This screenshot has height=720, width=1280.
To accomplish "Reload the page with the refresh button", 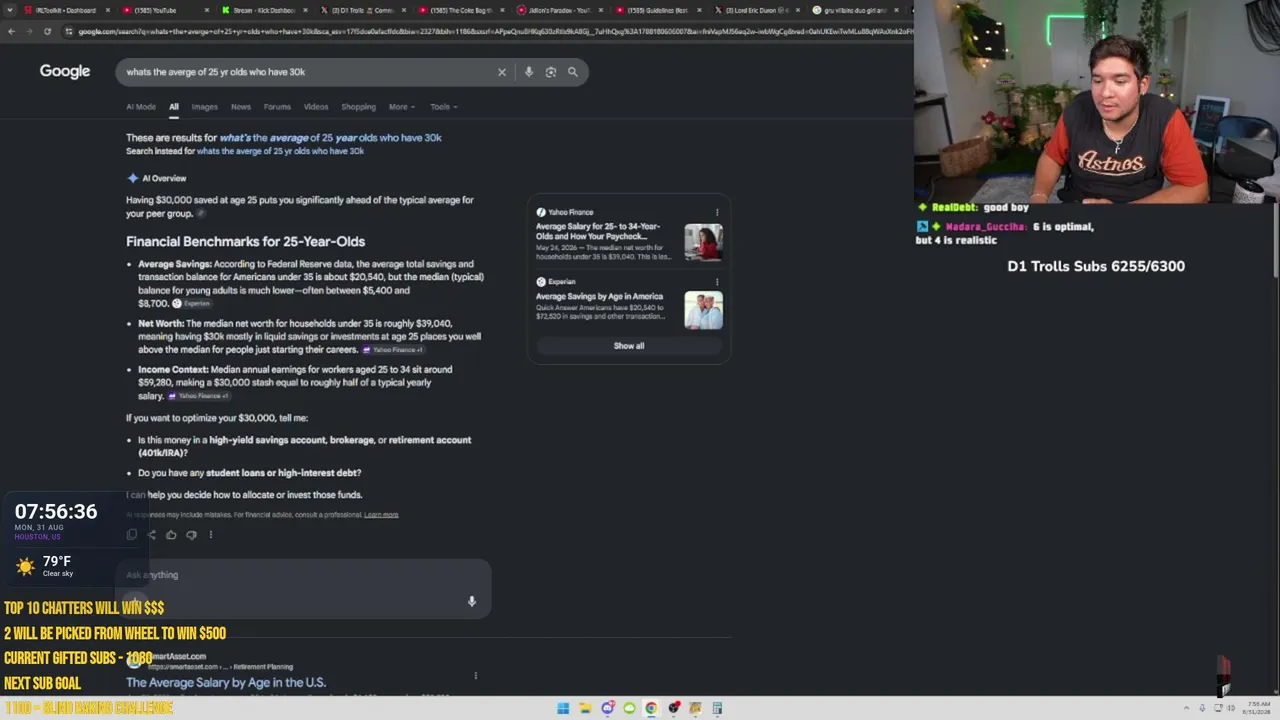I will (x=47, y=31).
